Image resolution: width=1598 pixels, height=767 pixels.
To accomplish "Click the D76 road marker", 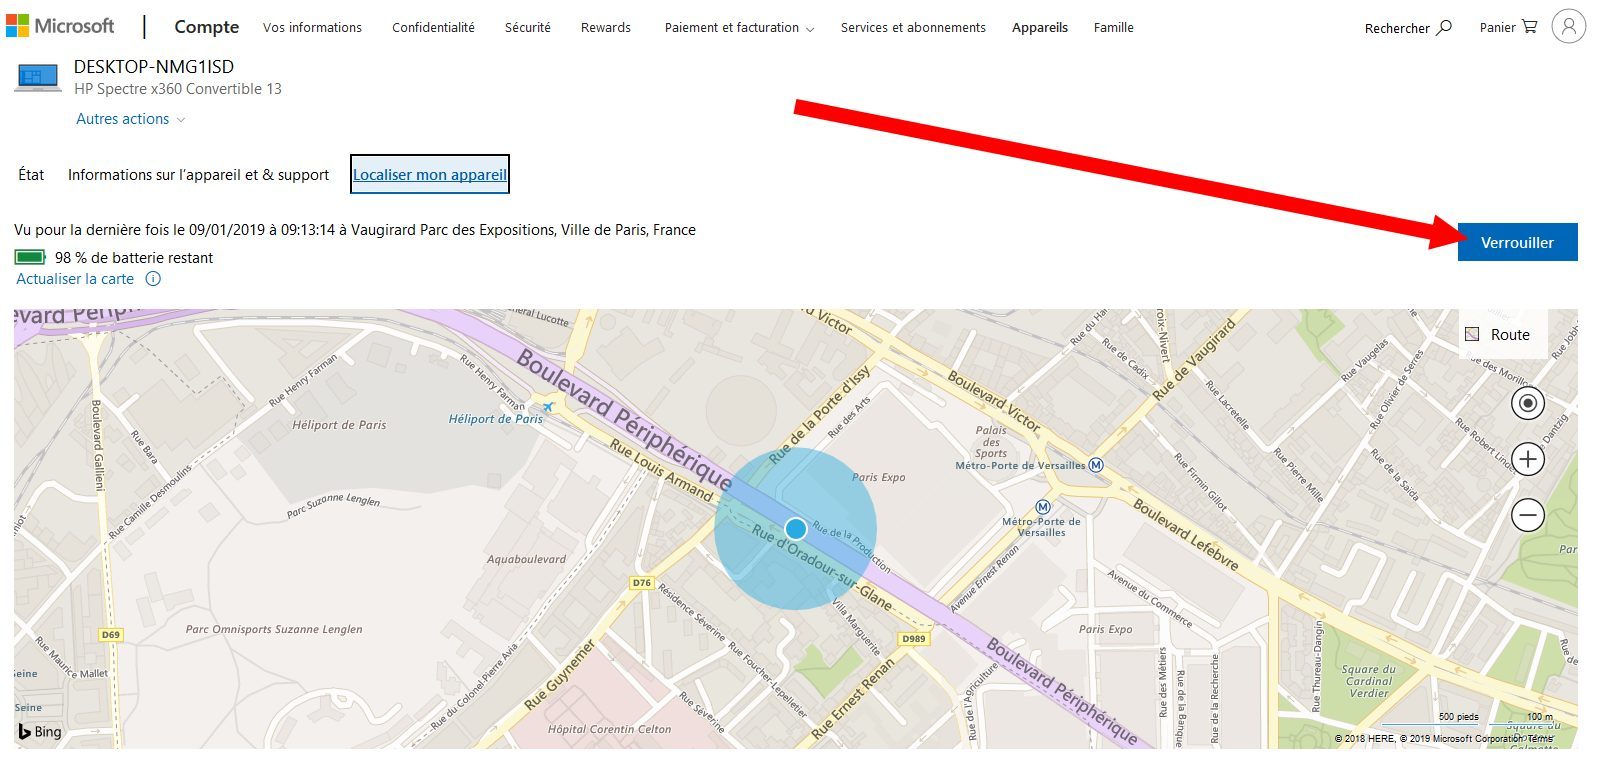I will (x=642, y=582).
